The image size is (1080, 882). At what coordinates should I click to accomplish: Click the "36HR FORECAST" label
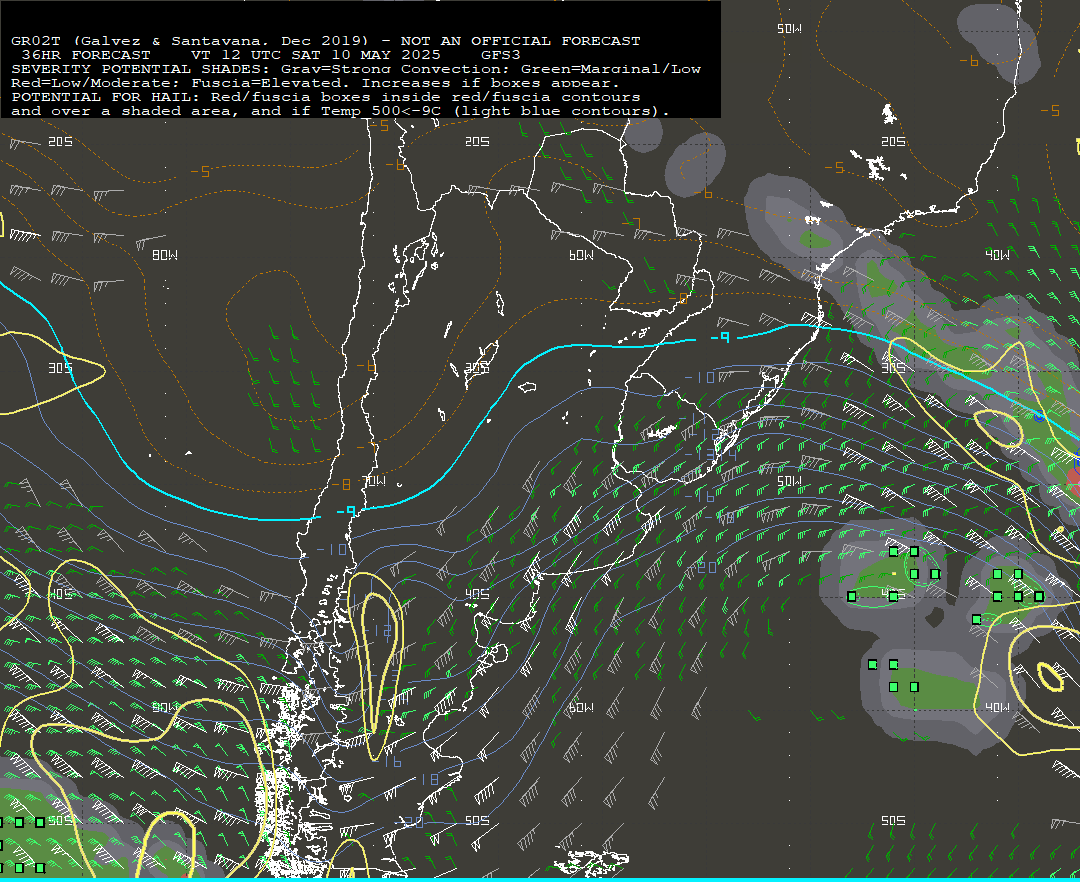[x=86, y=55]
